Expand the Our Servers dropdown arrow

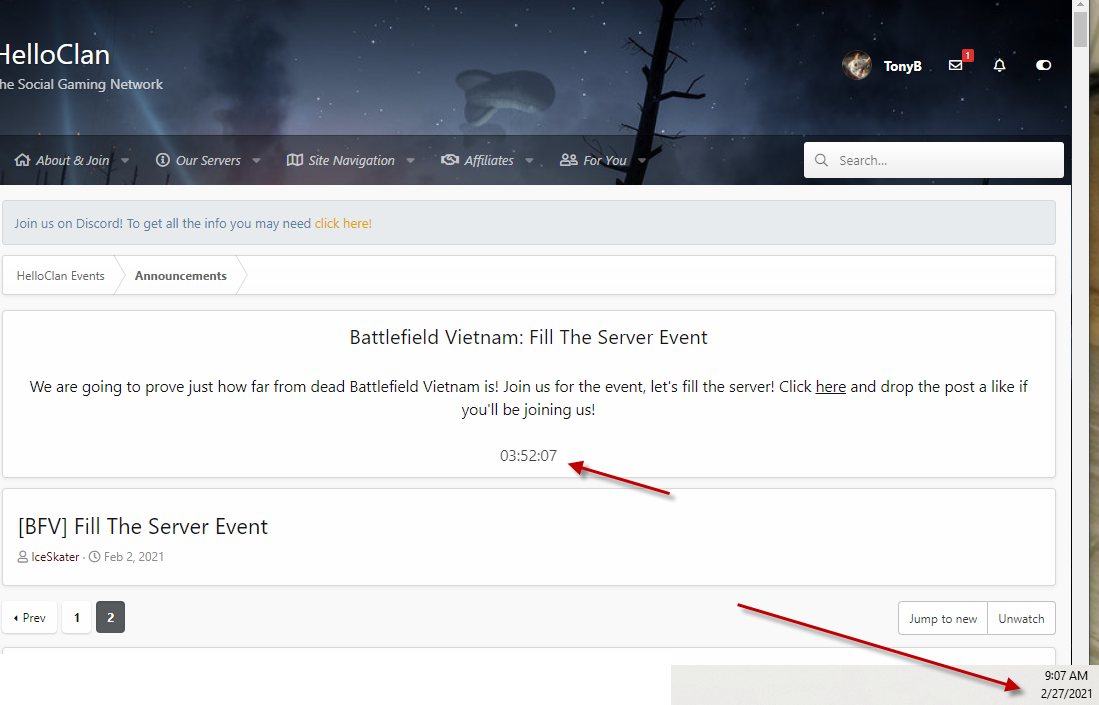click(256, 161)
